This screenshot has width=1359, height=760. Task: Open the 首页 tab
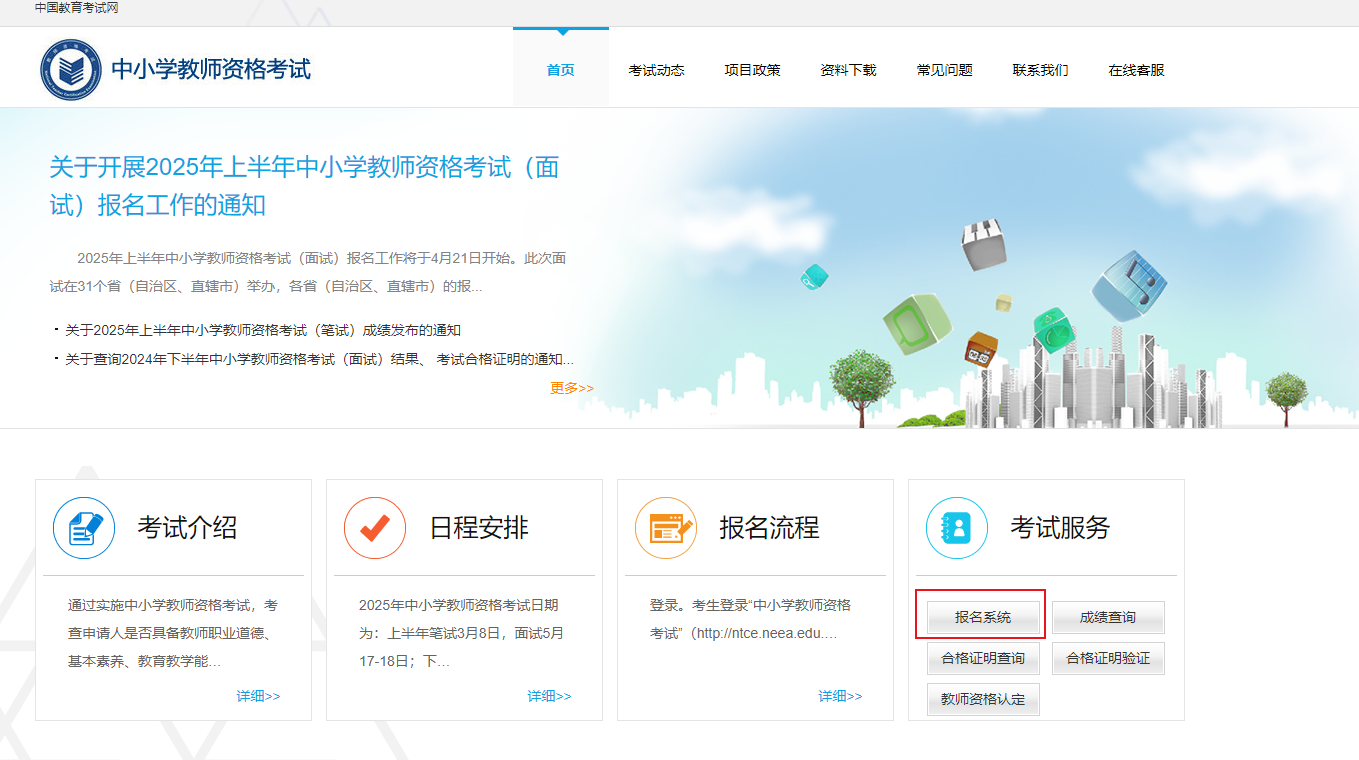click(x=561, y=70)
